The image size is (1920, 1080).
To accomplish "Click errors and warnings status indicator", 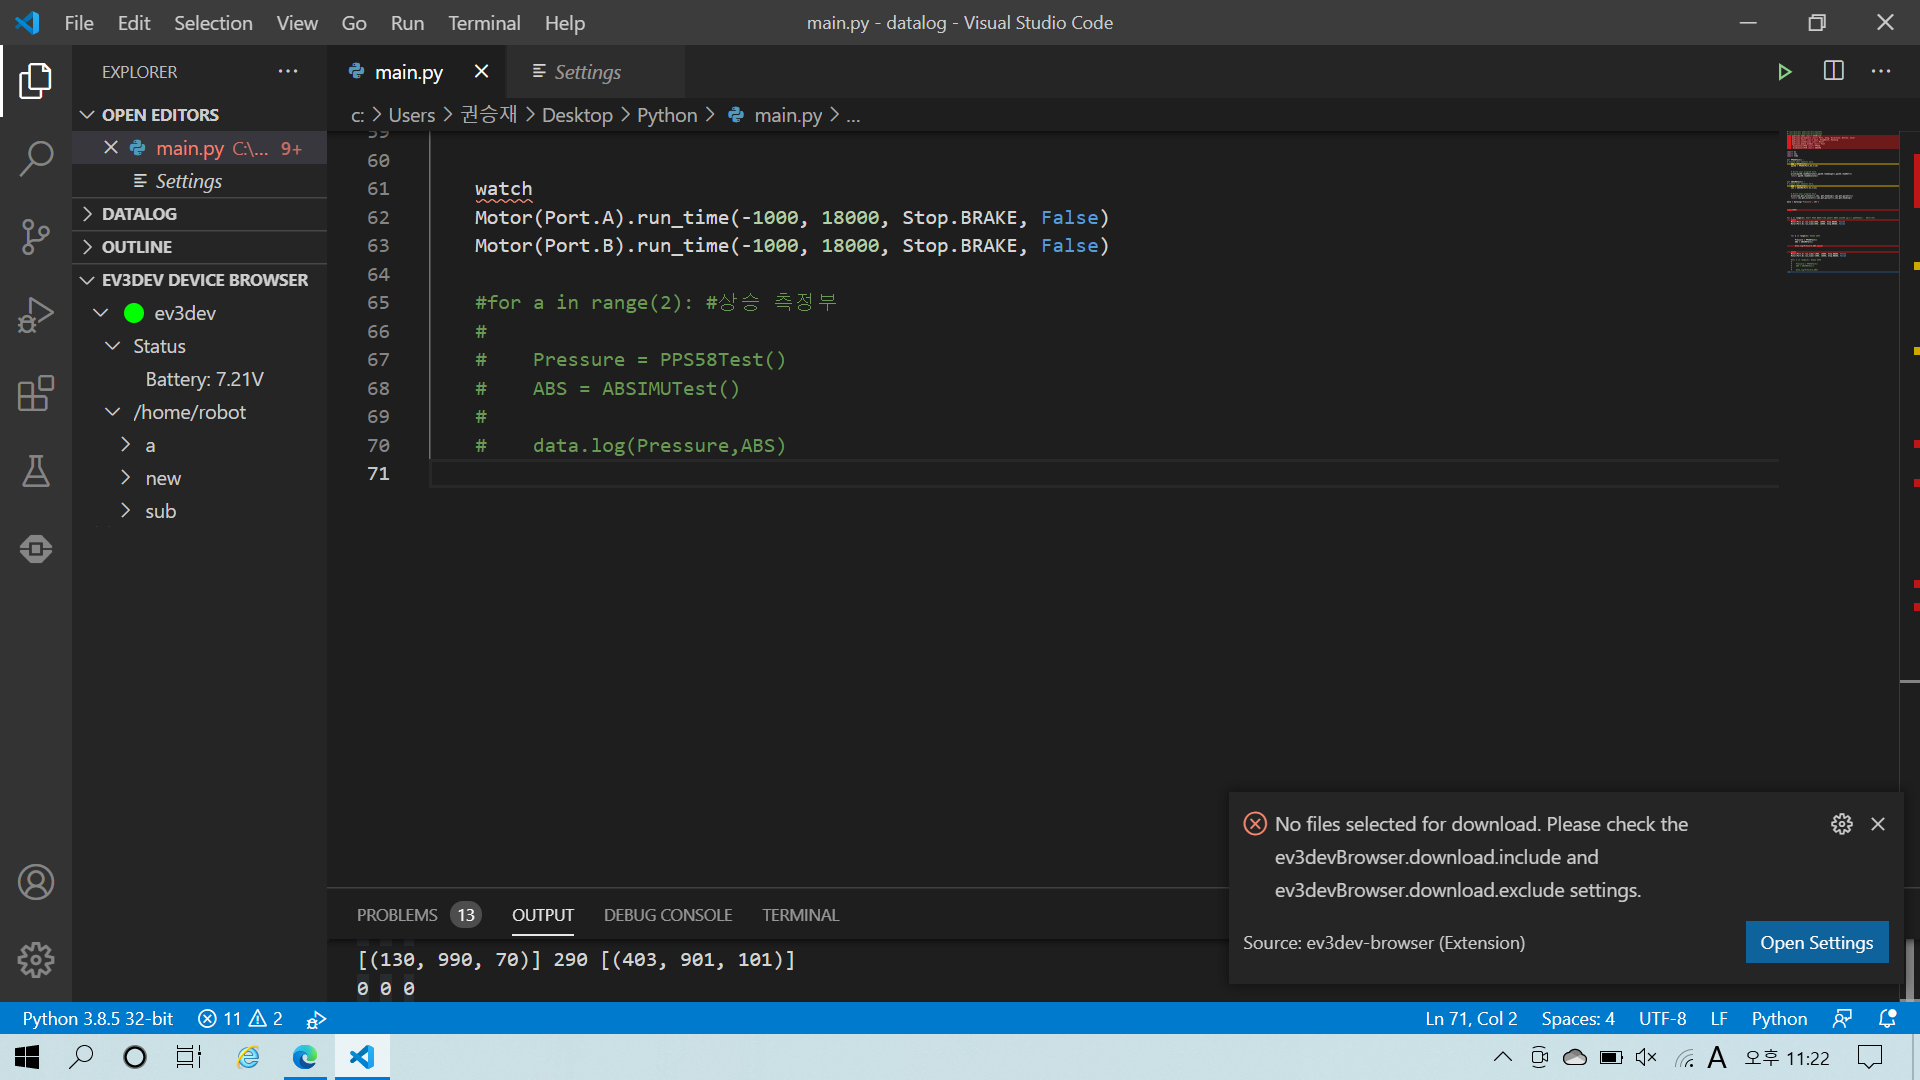I will (240, 1018).
